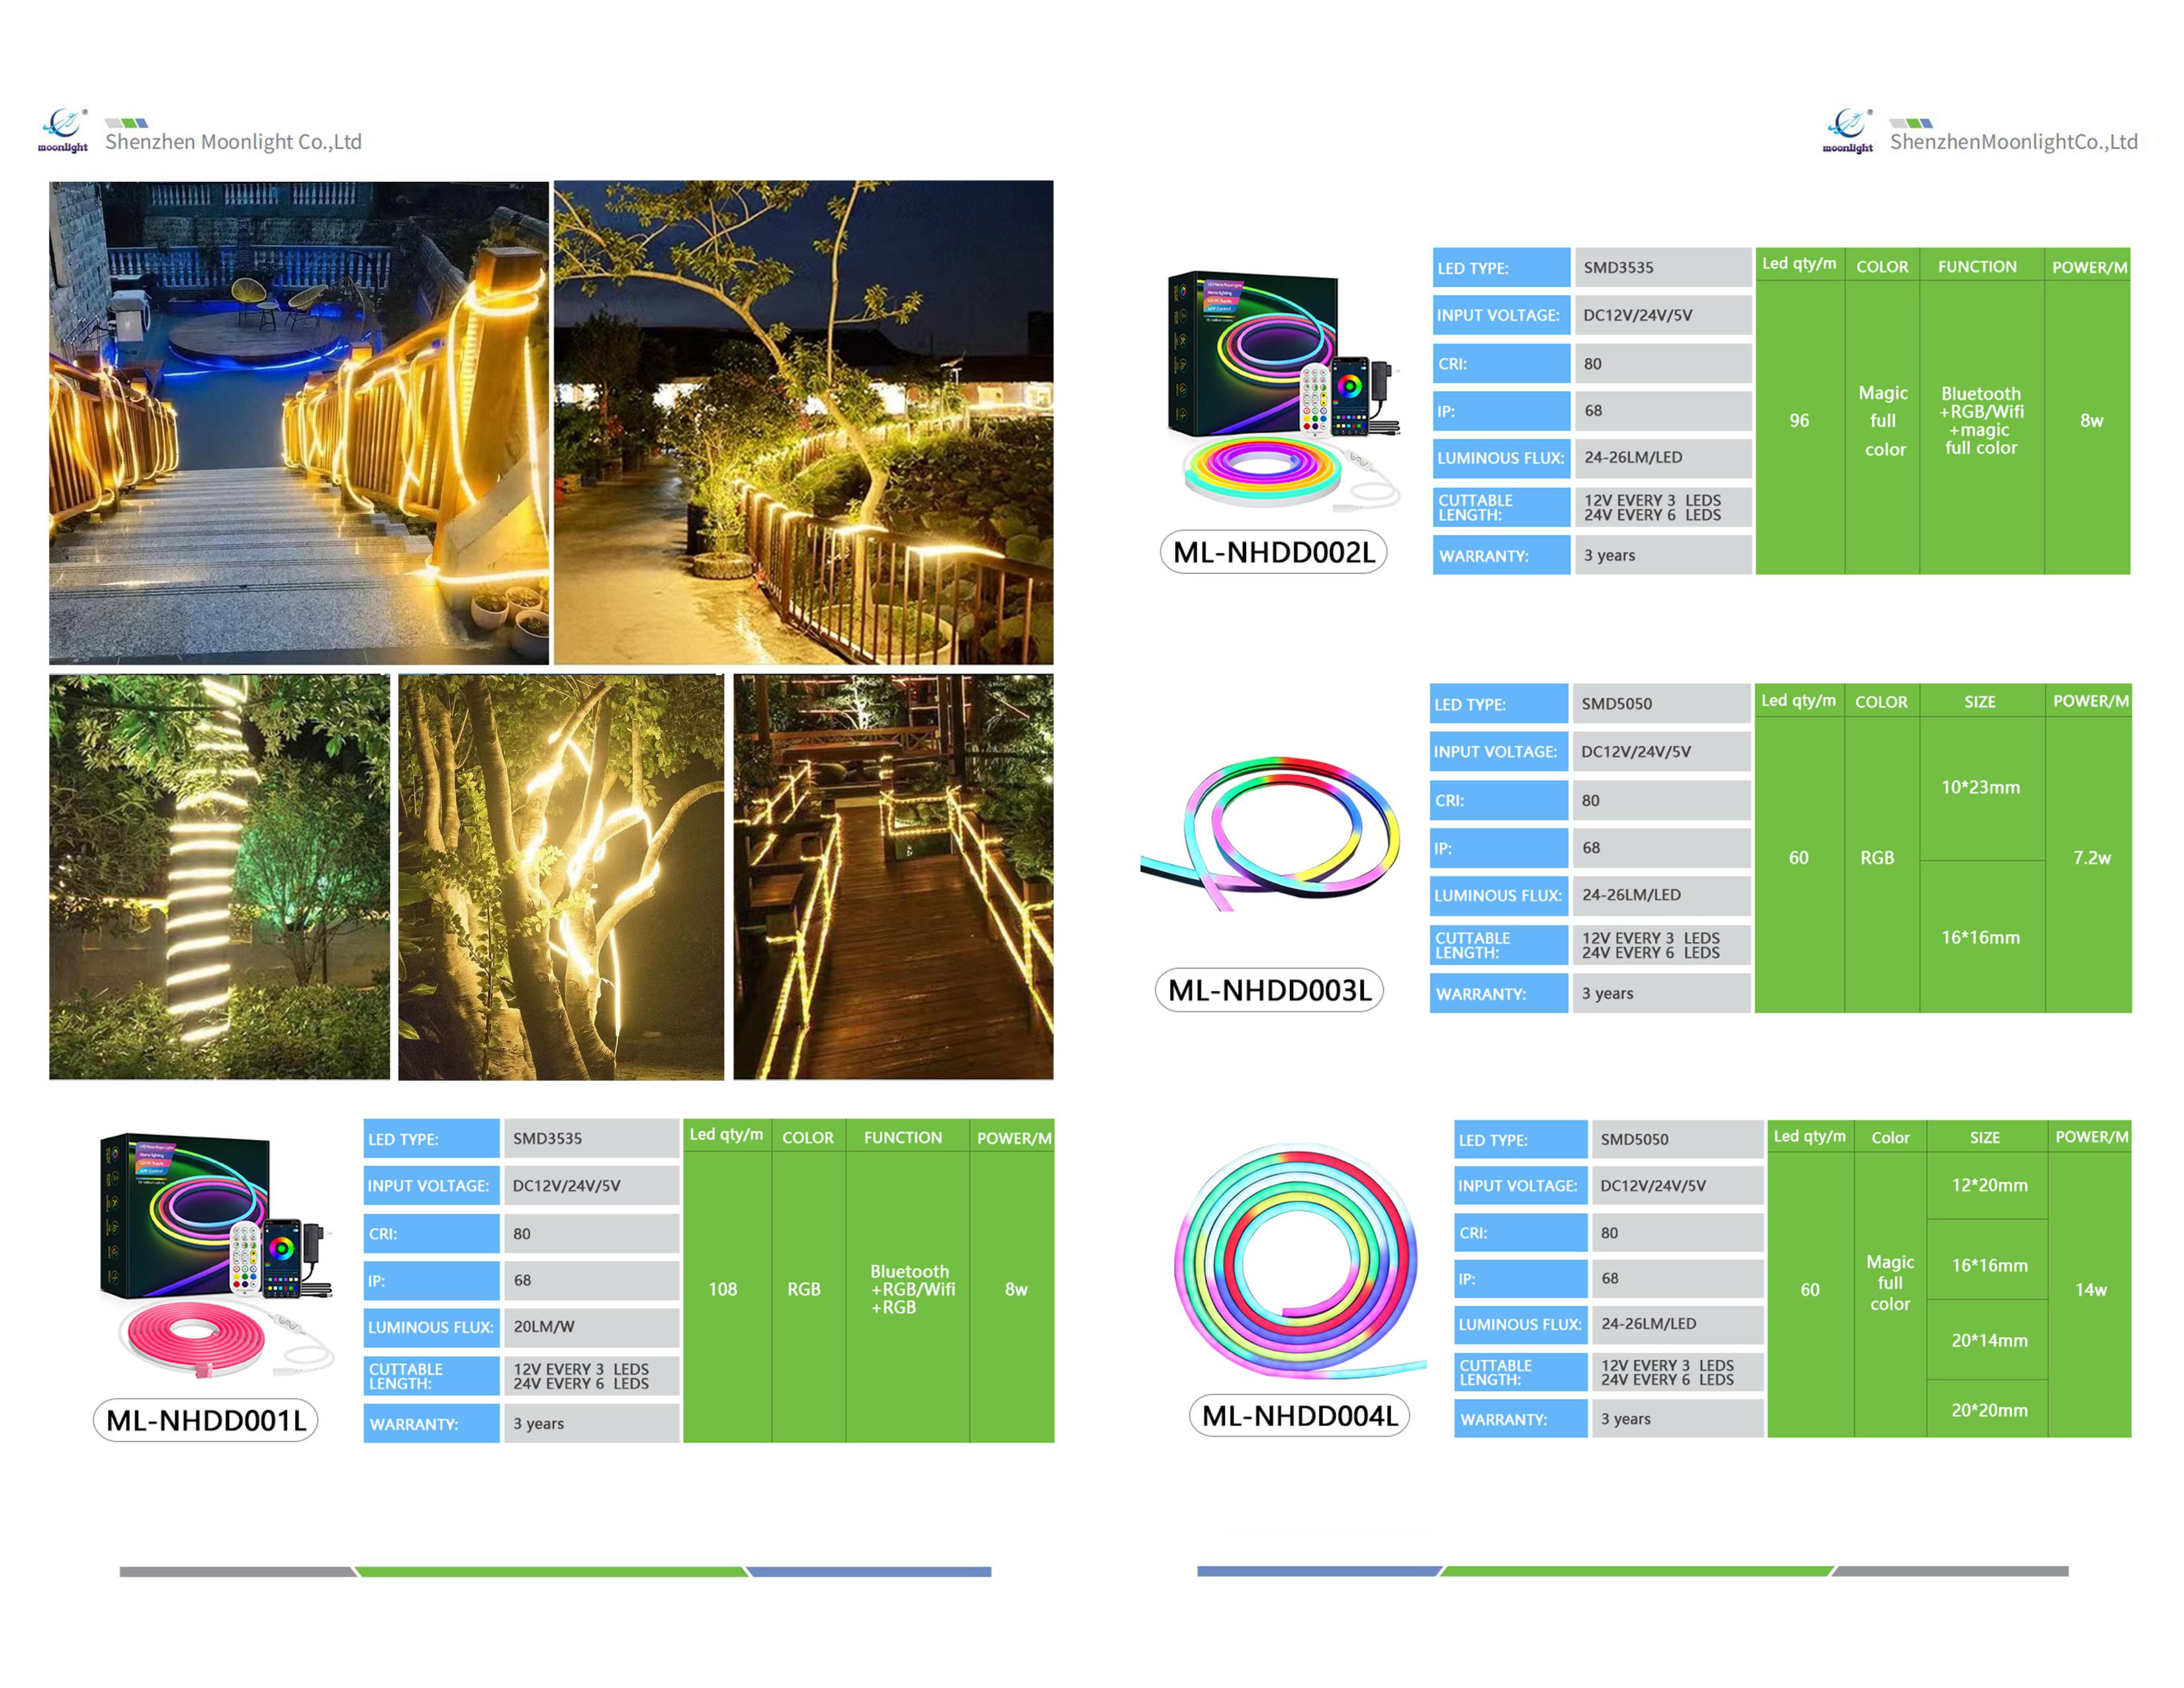Click the moonlight logo at top left
This screenshot has height=1688, width=2184.
click(63, 130)
